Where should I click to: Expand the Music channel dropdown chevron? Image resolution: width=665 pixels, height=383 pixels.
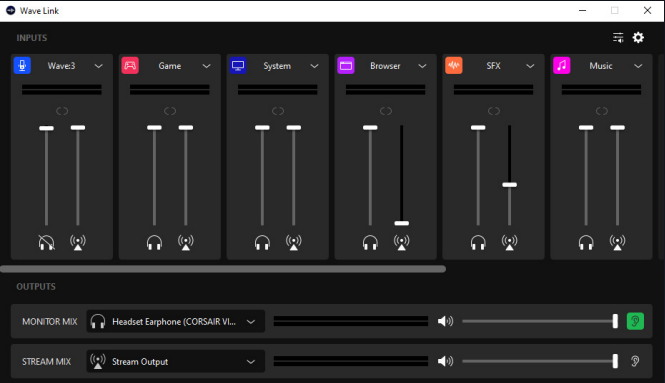click(638, 66)
